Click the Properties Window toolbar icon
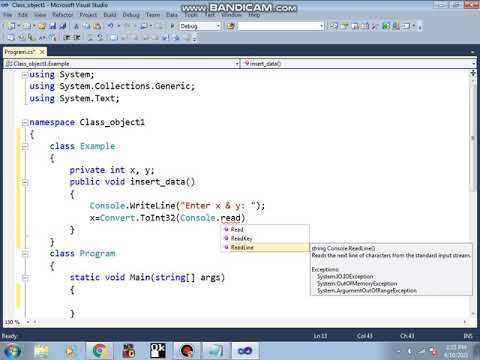This screenshot has height=360, width=480. pyautogui.click(x=345, y=26)
